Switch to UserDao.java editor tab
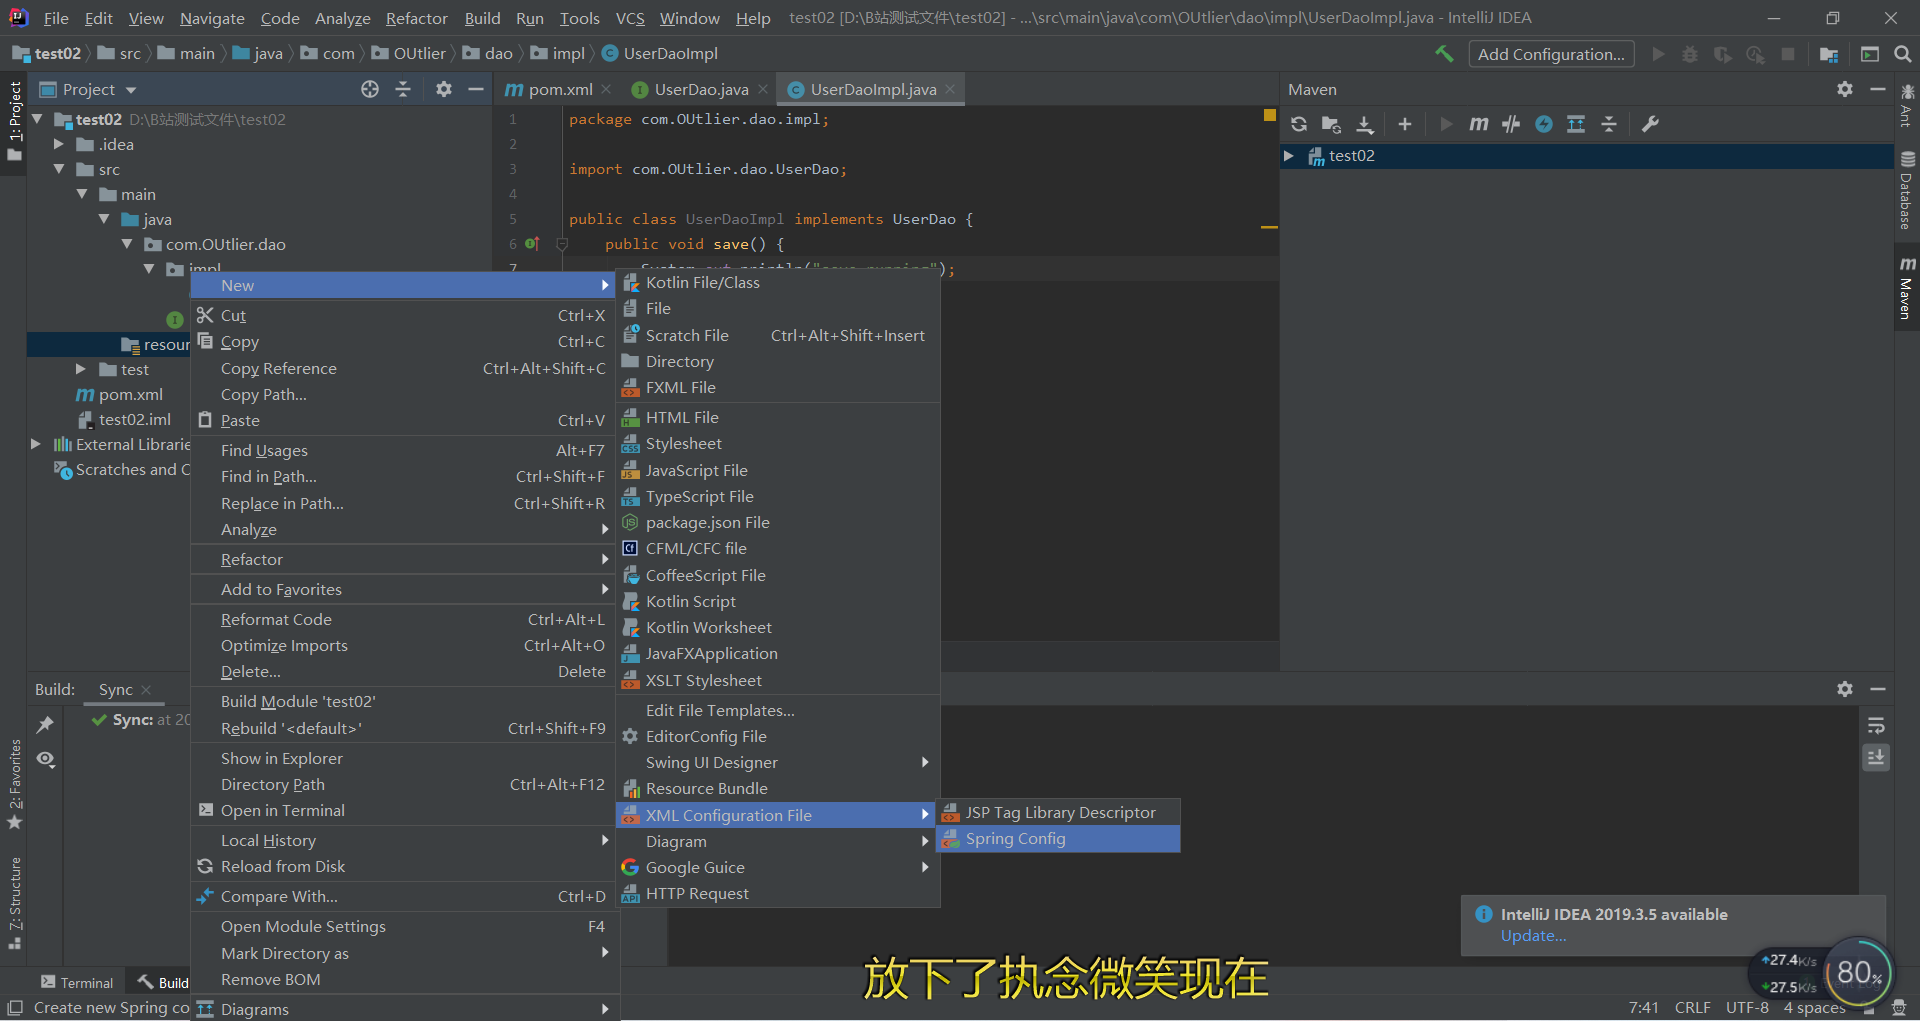Viewport: 1920px width, 1021px height. coord(699,89)
